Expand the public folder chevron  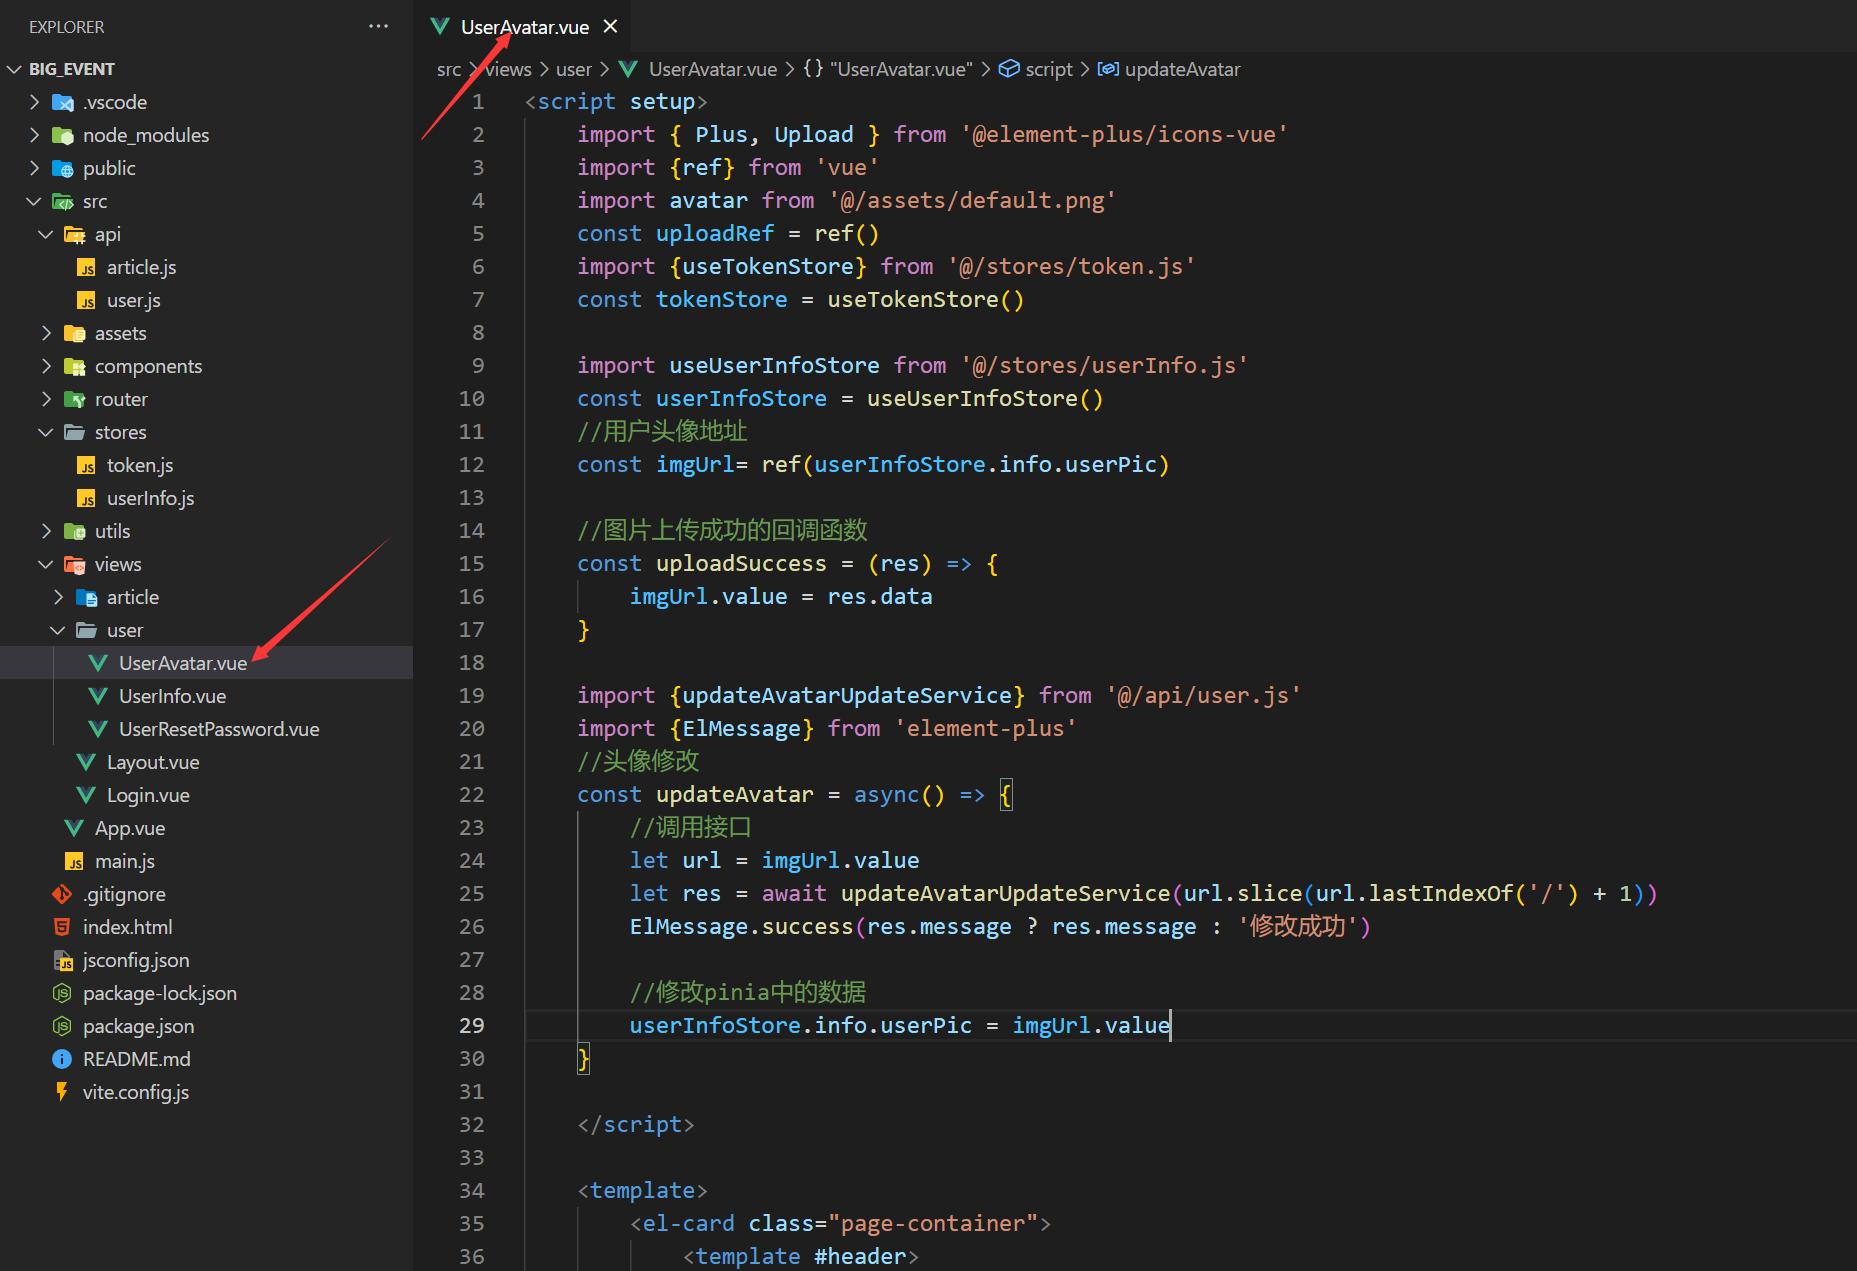(x=34, y=168)
